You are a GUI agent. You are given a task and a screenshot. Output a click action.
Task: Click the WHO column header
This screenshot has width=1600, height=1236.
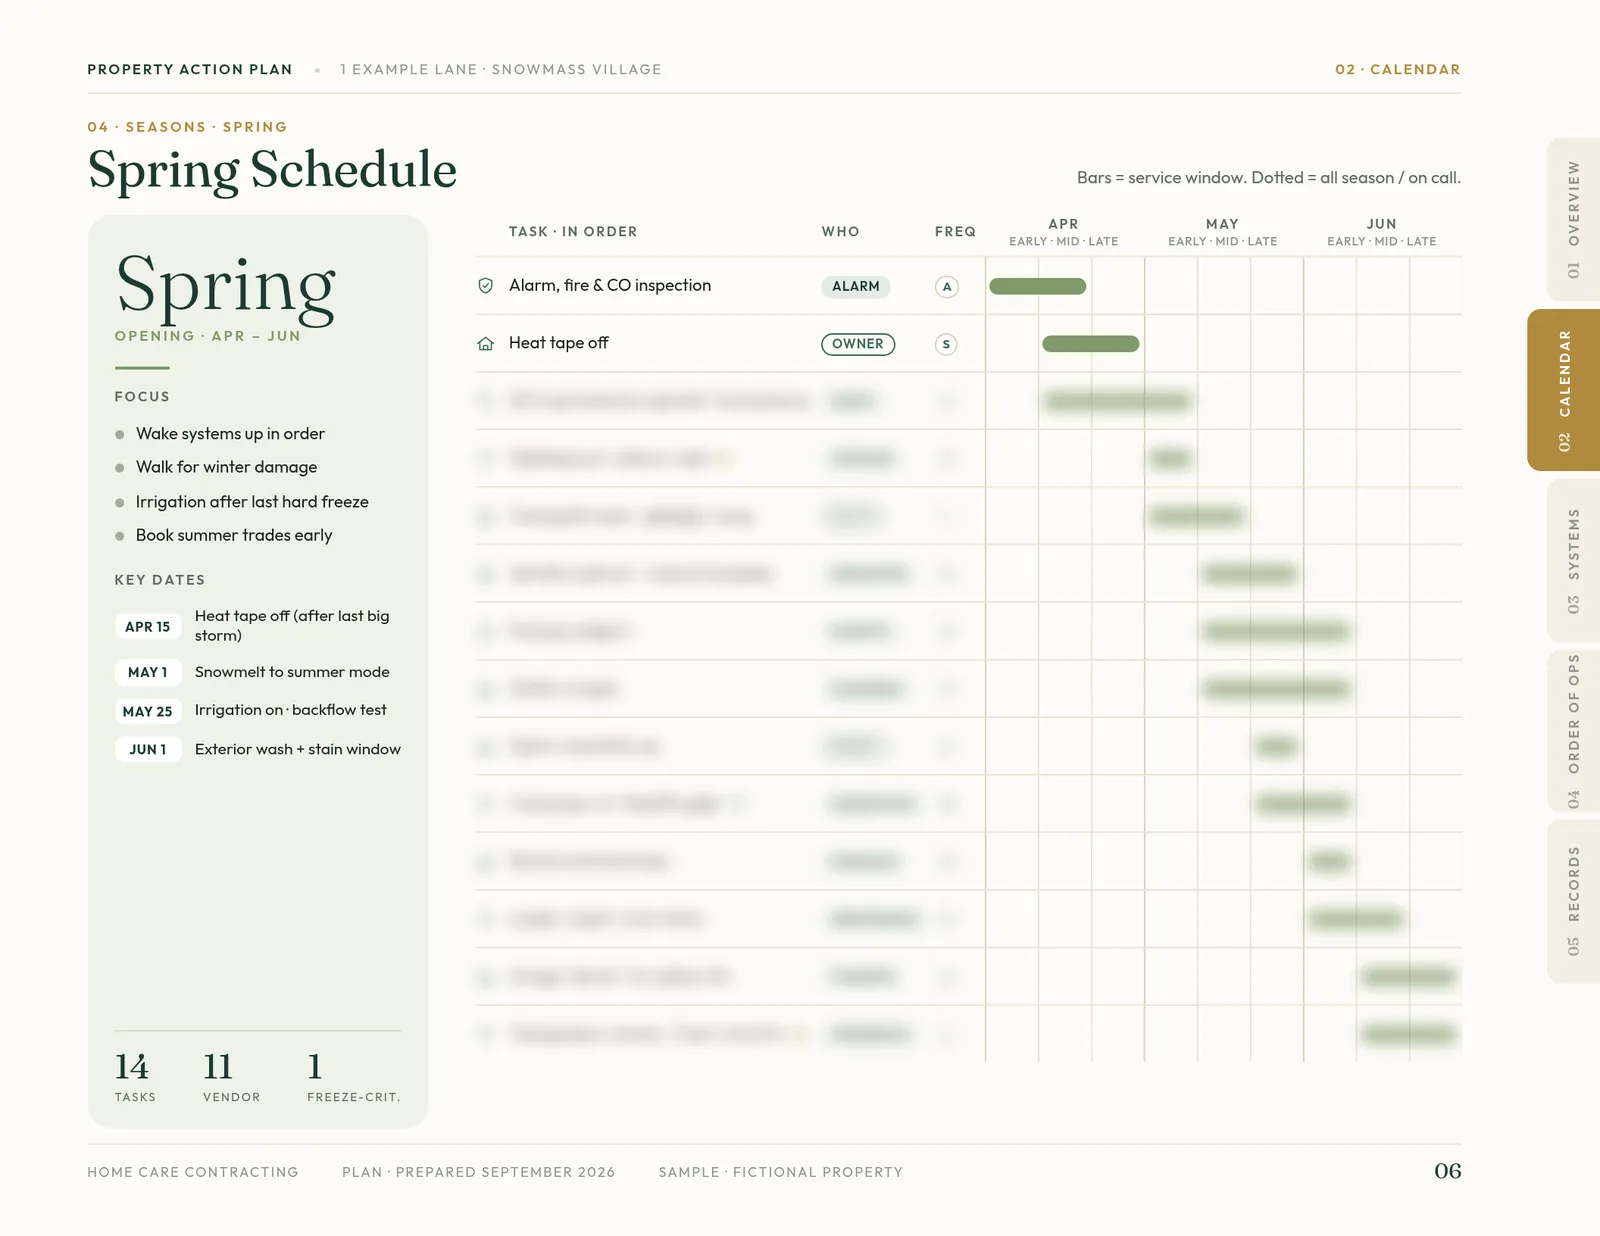841,232
